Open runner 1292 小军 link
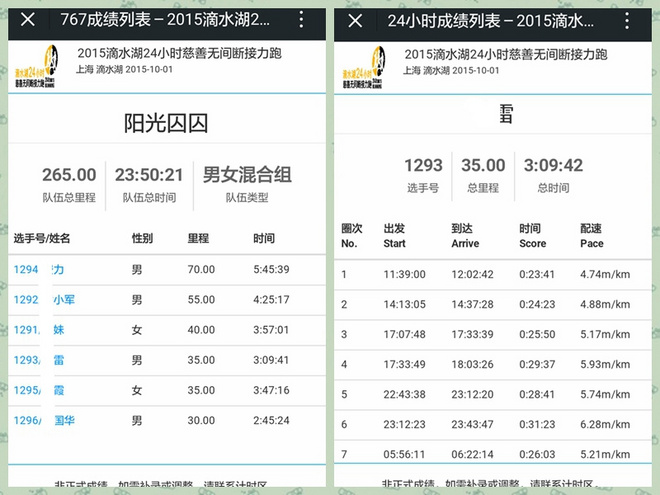The width and height of the screenshot is (660, 495). click(x=44, y=300)
